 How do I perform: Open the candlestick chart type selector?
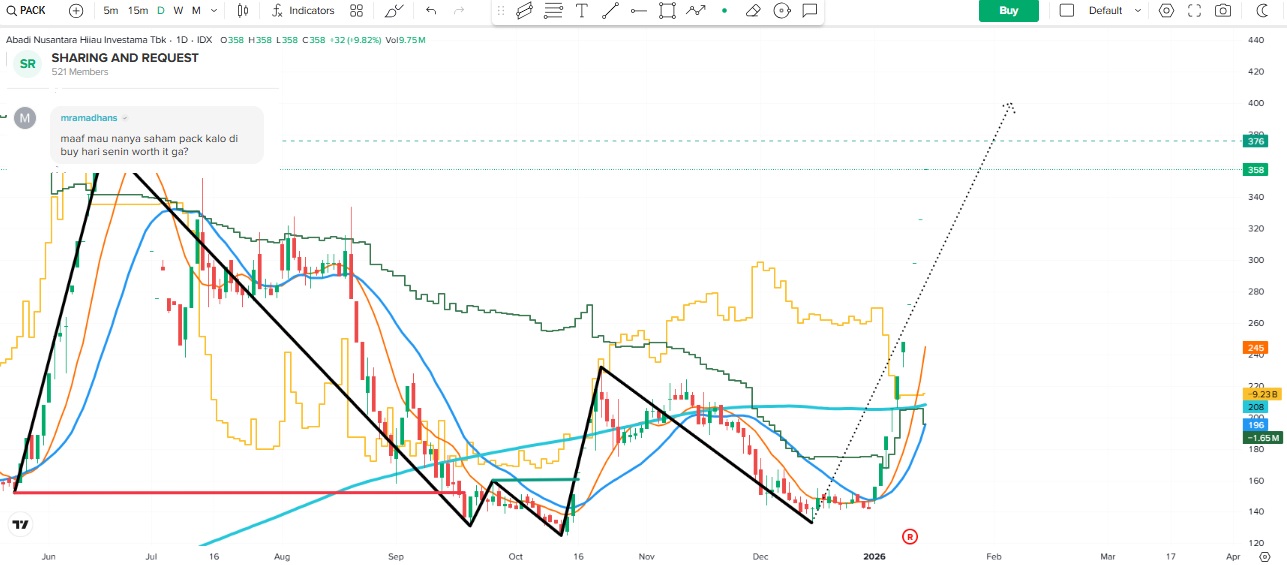[x=243, y=10]
